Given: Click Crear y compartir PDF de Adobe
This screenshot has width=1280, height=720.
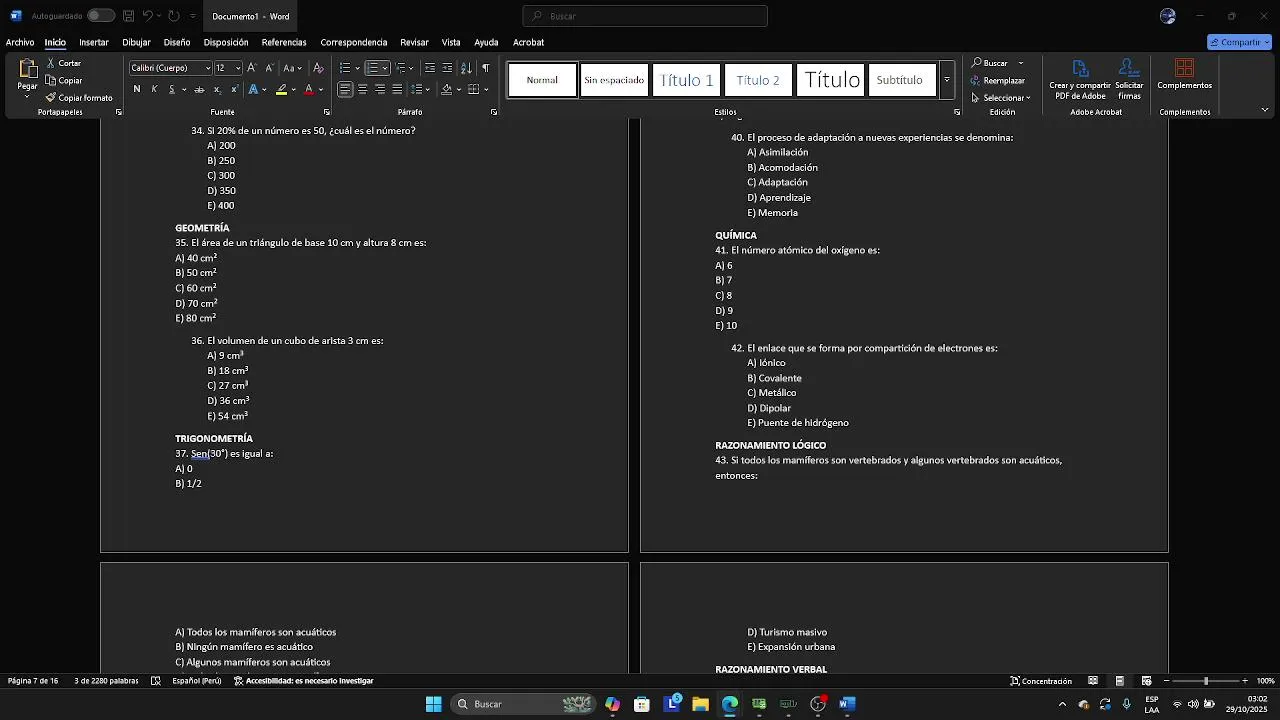Looking at the screenshot, I should pos(1080,79).
